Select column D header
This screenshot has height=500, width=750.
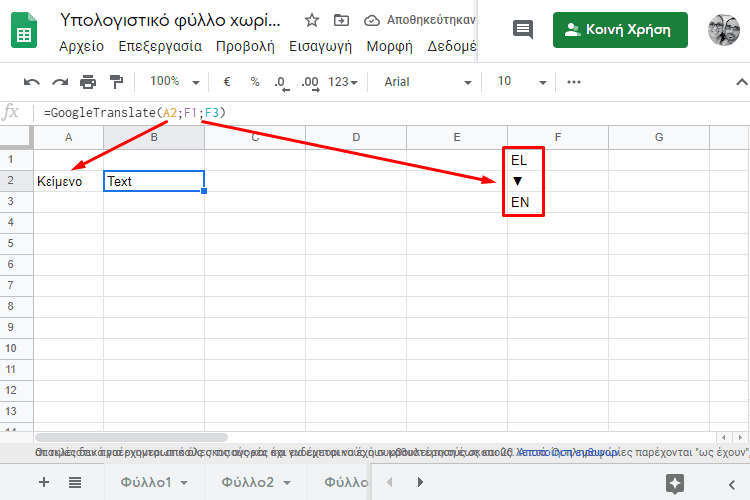(356, 137)
